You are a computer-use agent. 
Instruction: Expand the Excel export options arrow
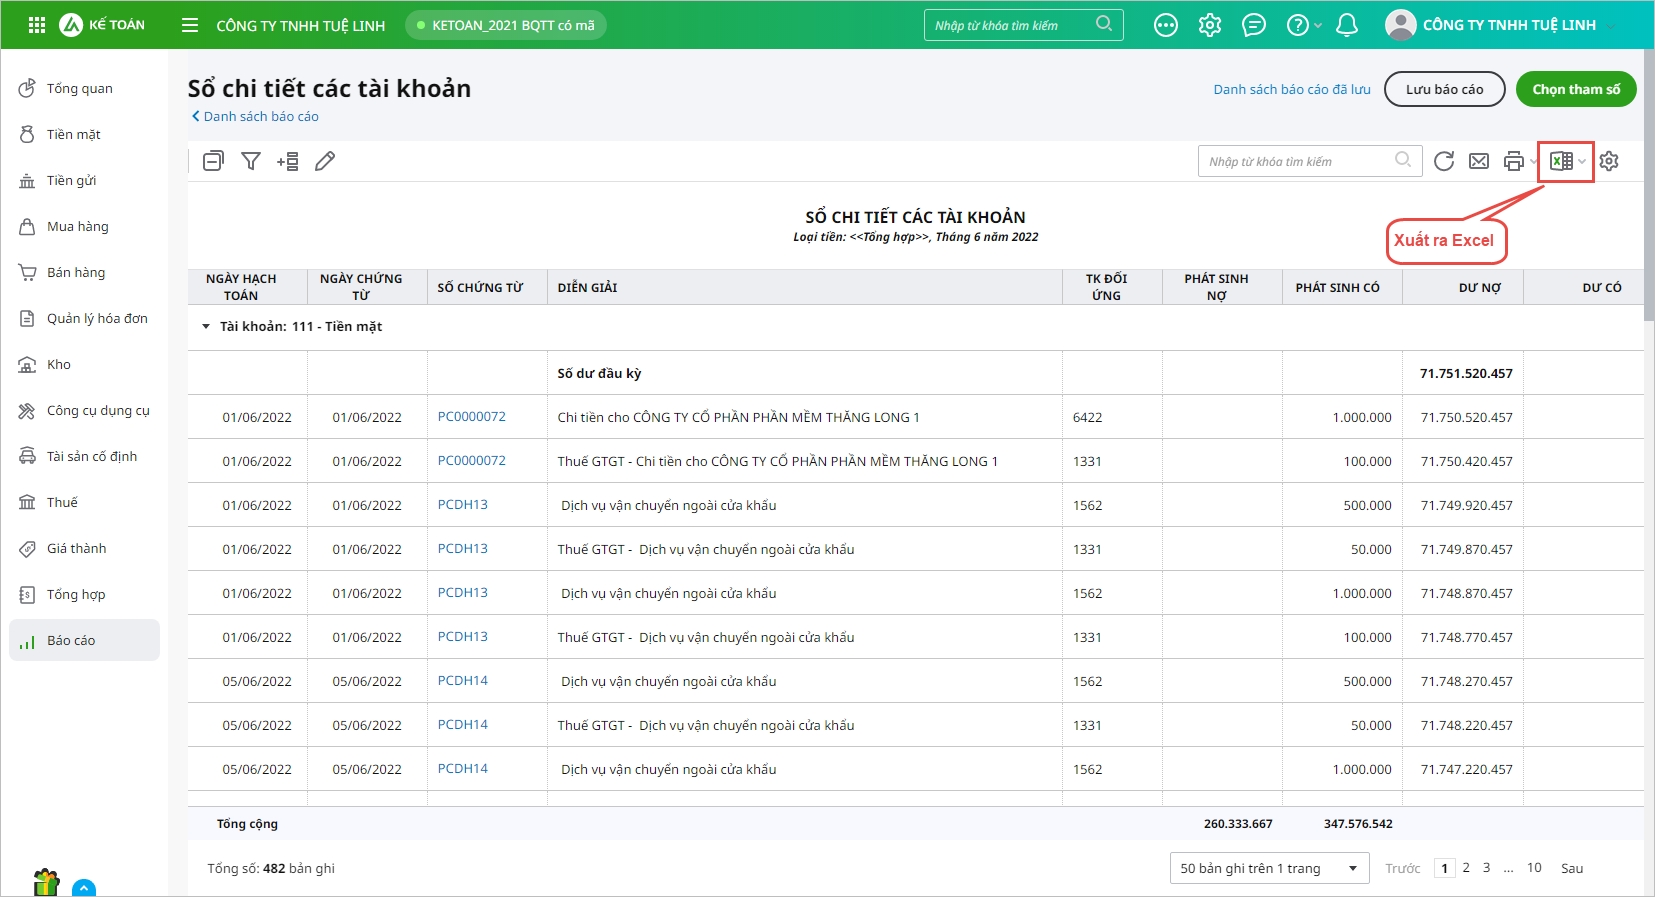pos(1582,161)
